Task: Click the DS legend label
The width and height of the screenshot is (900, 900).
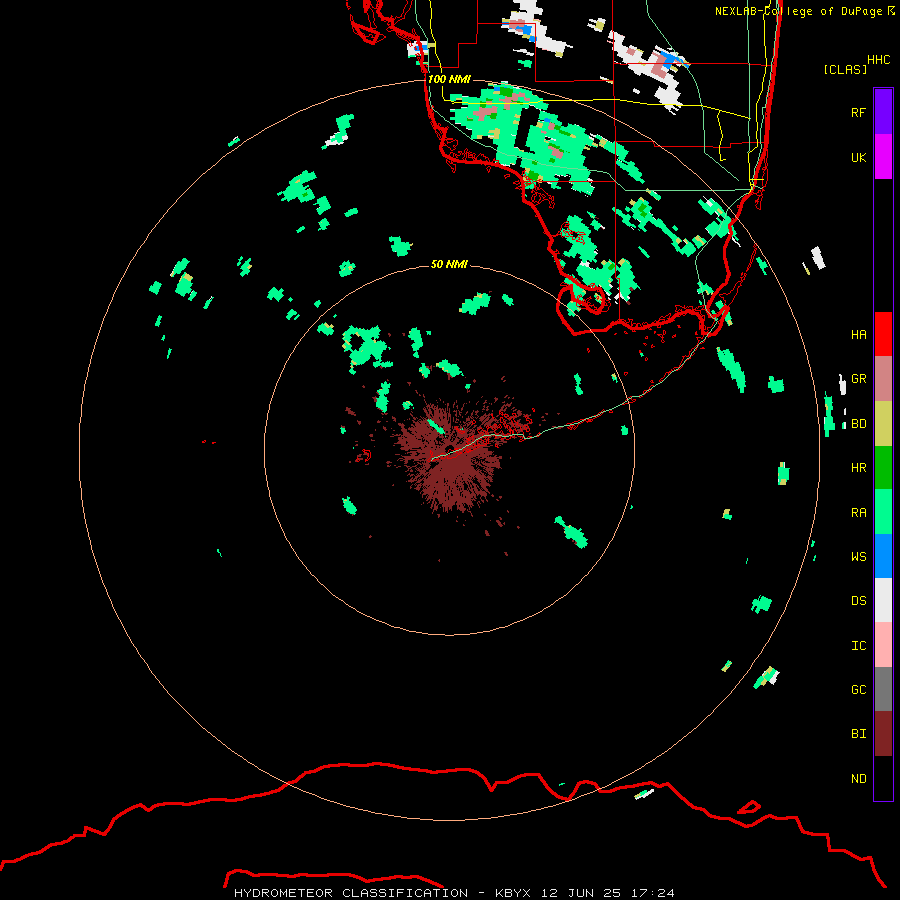Action: click(x=858, y=600)
